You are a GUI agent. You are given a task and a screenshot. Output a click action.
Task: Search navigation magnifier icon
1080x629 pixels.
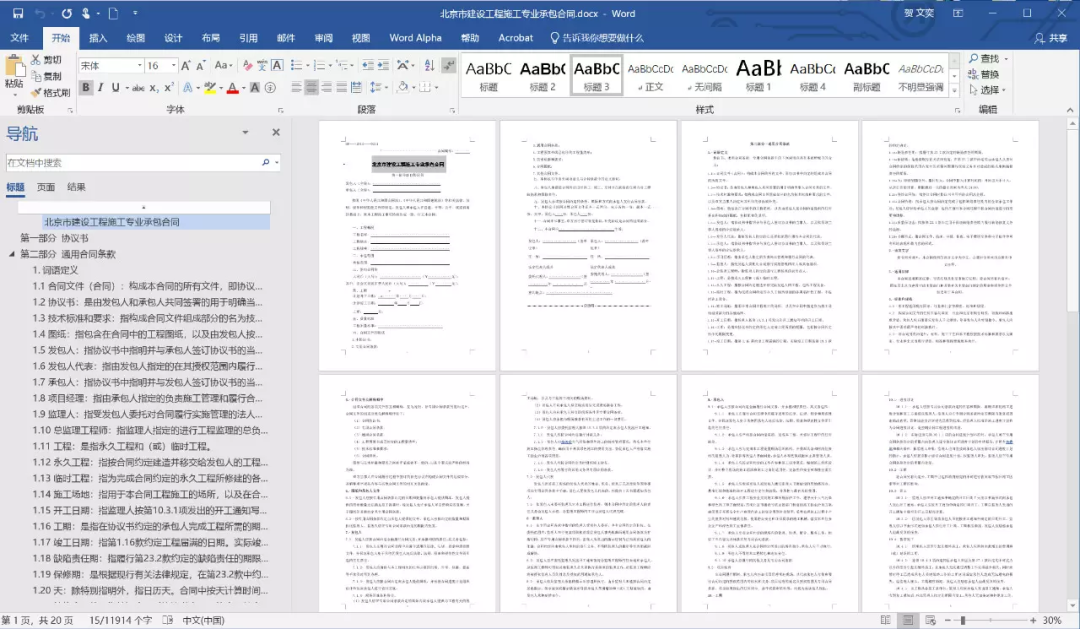click(x=266, y=163)
